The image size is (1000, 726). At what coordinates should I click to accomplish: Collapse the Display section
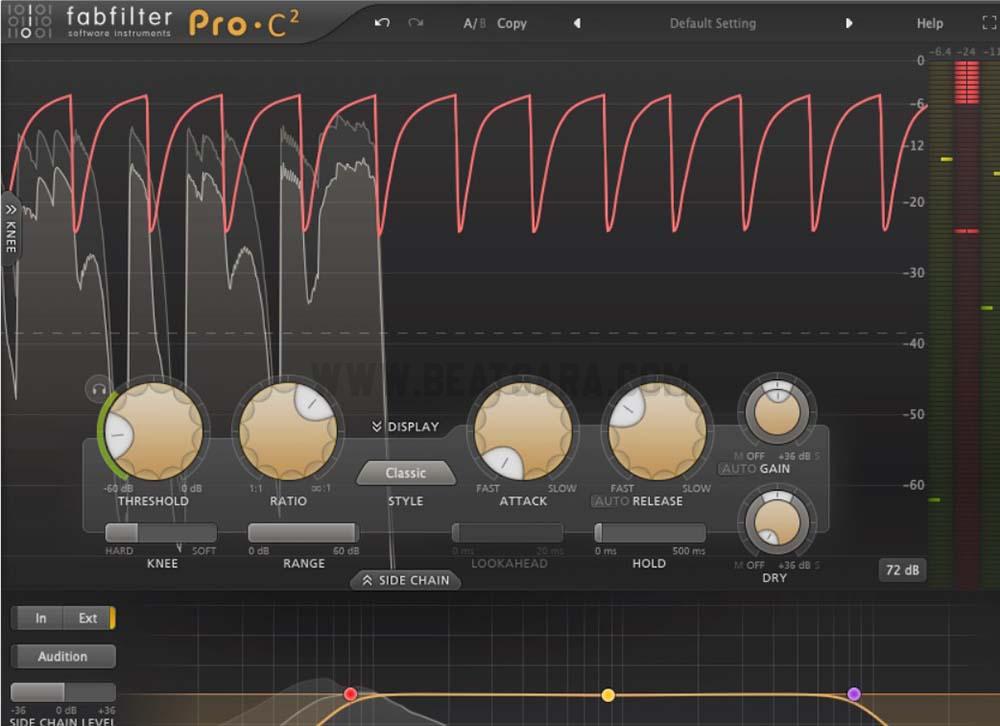405,427
